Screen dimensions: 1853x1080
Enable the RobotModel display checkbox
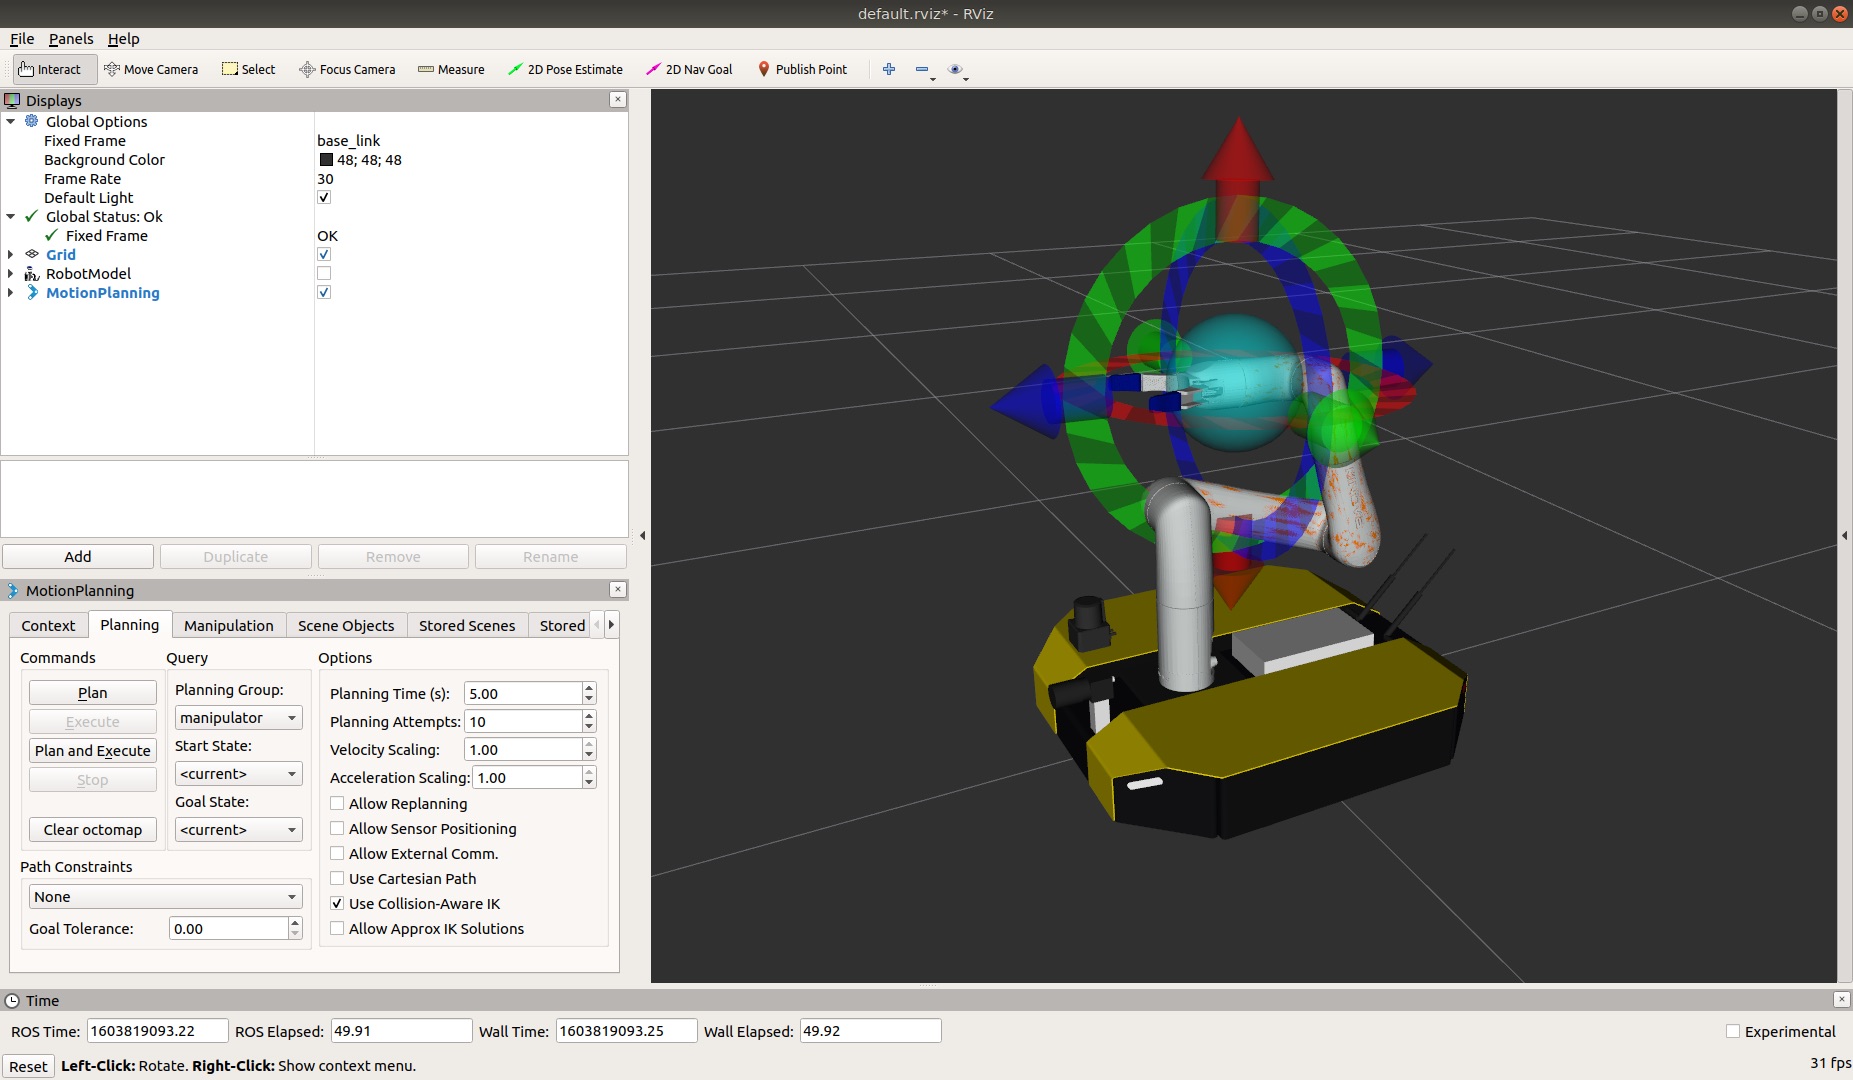point(324,274)
